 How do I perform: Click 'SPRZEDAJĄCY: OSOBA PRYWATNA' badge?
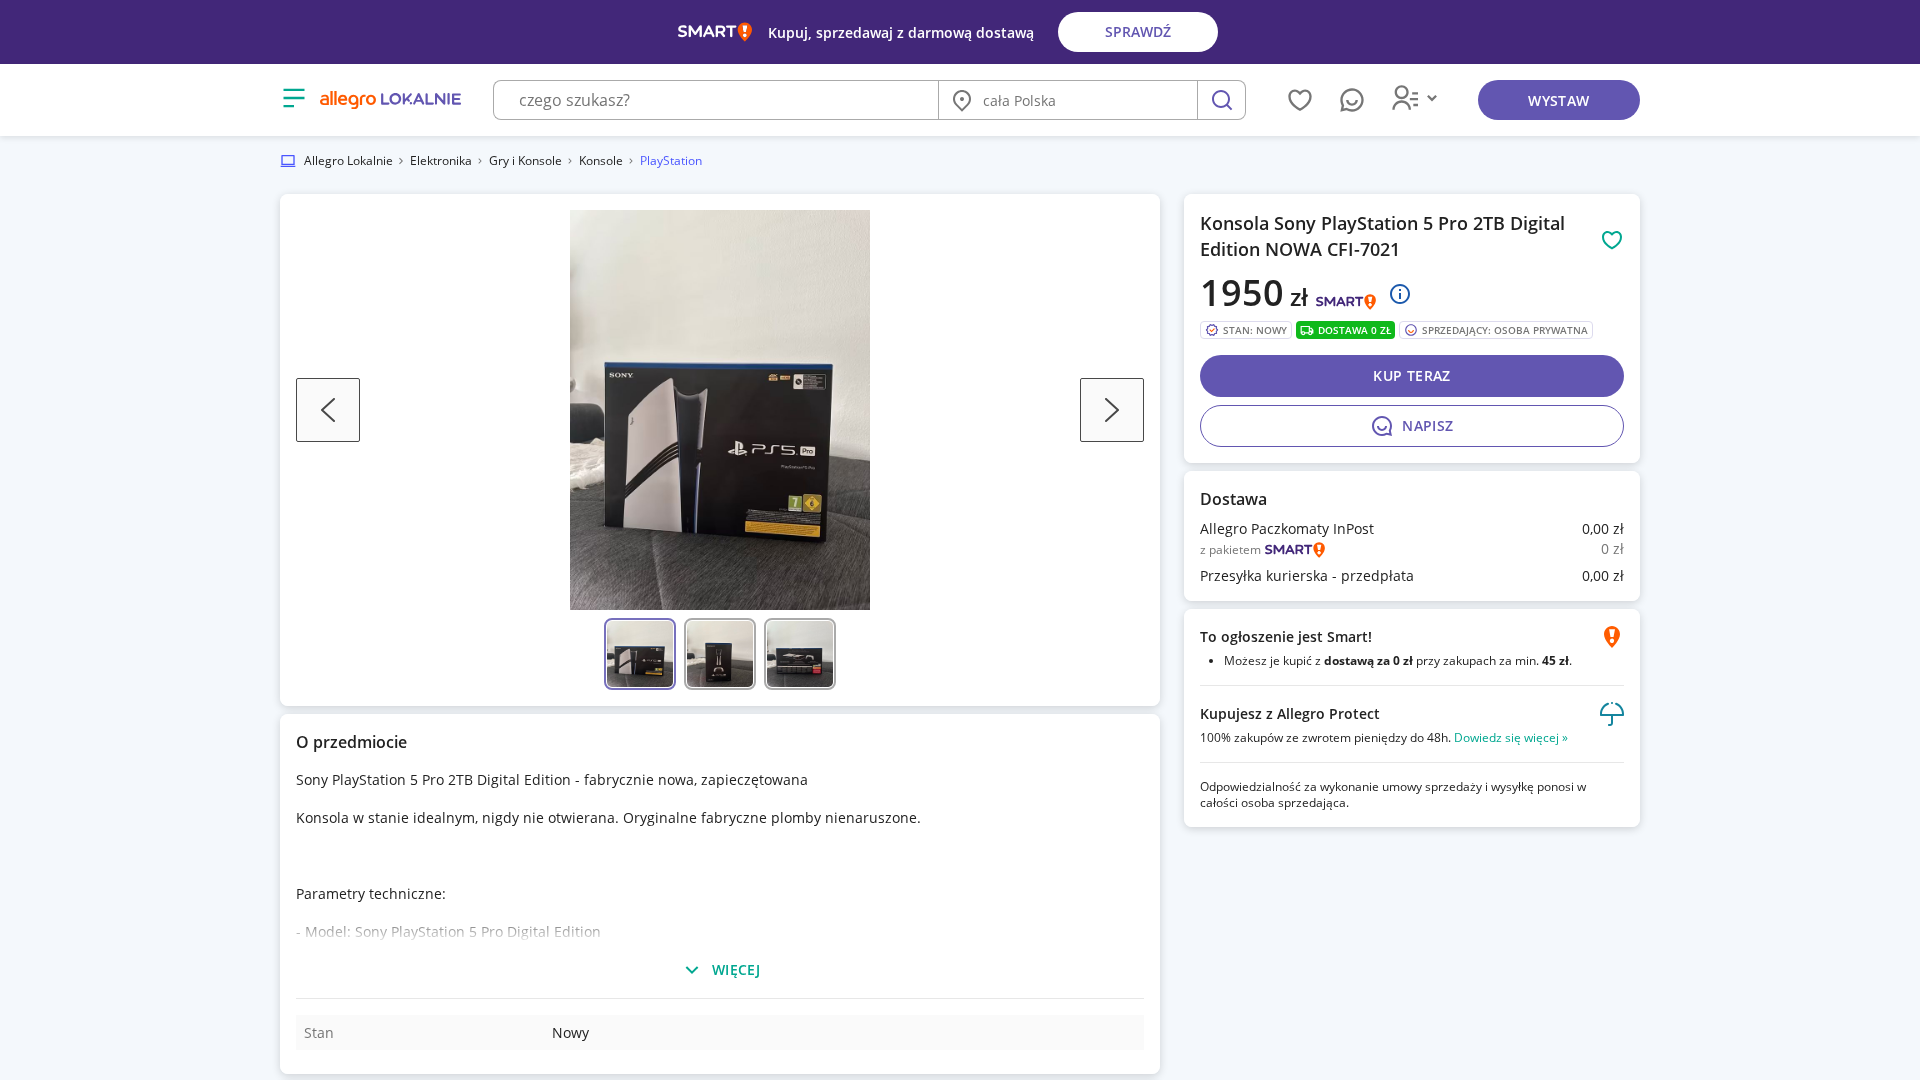[1496, 330]
